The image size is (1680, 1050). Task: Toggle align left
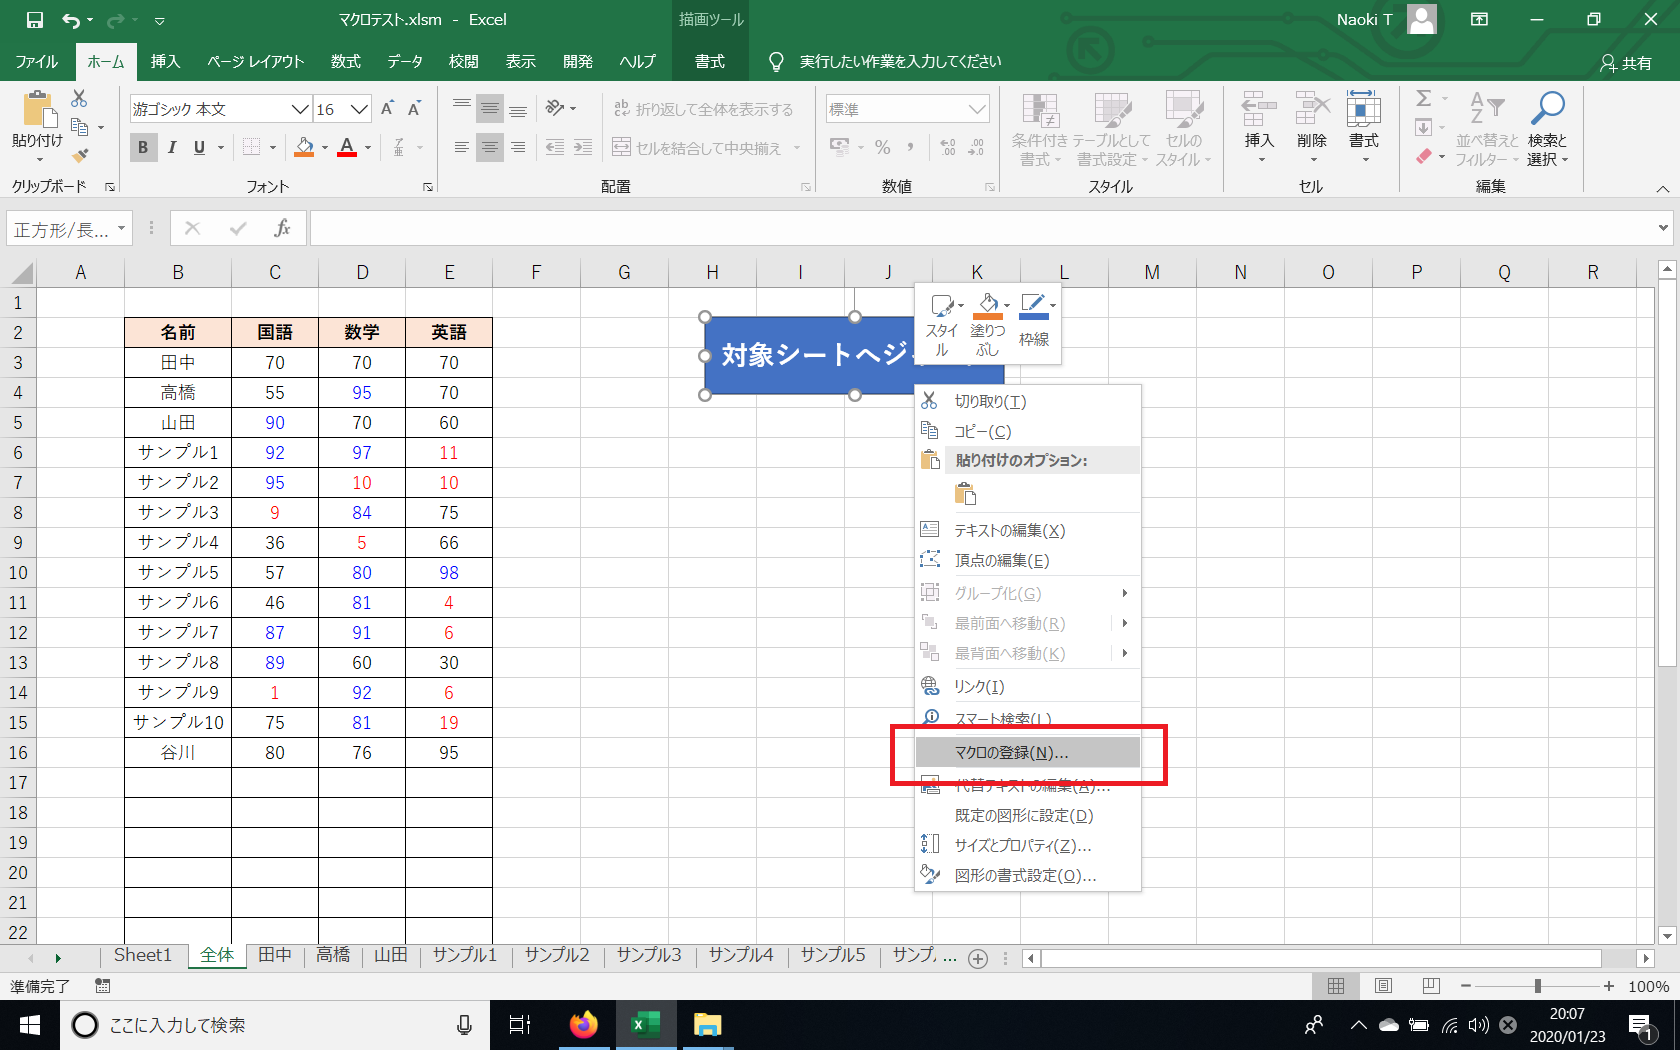pyautogui.click(x=461, y=148)
